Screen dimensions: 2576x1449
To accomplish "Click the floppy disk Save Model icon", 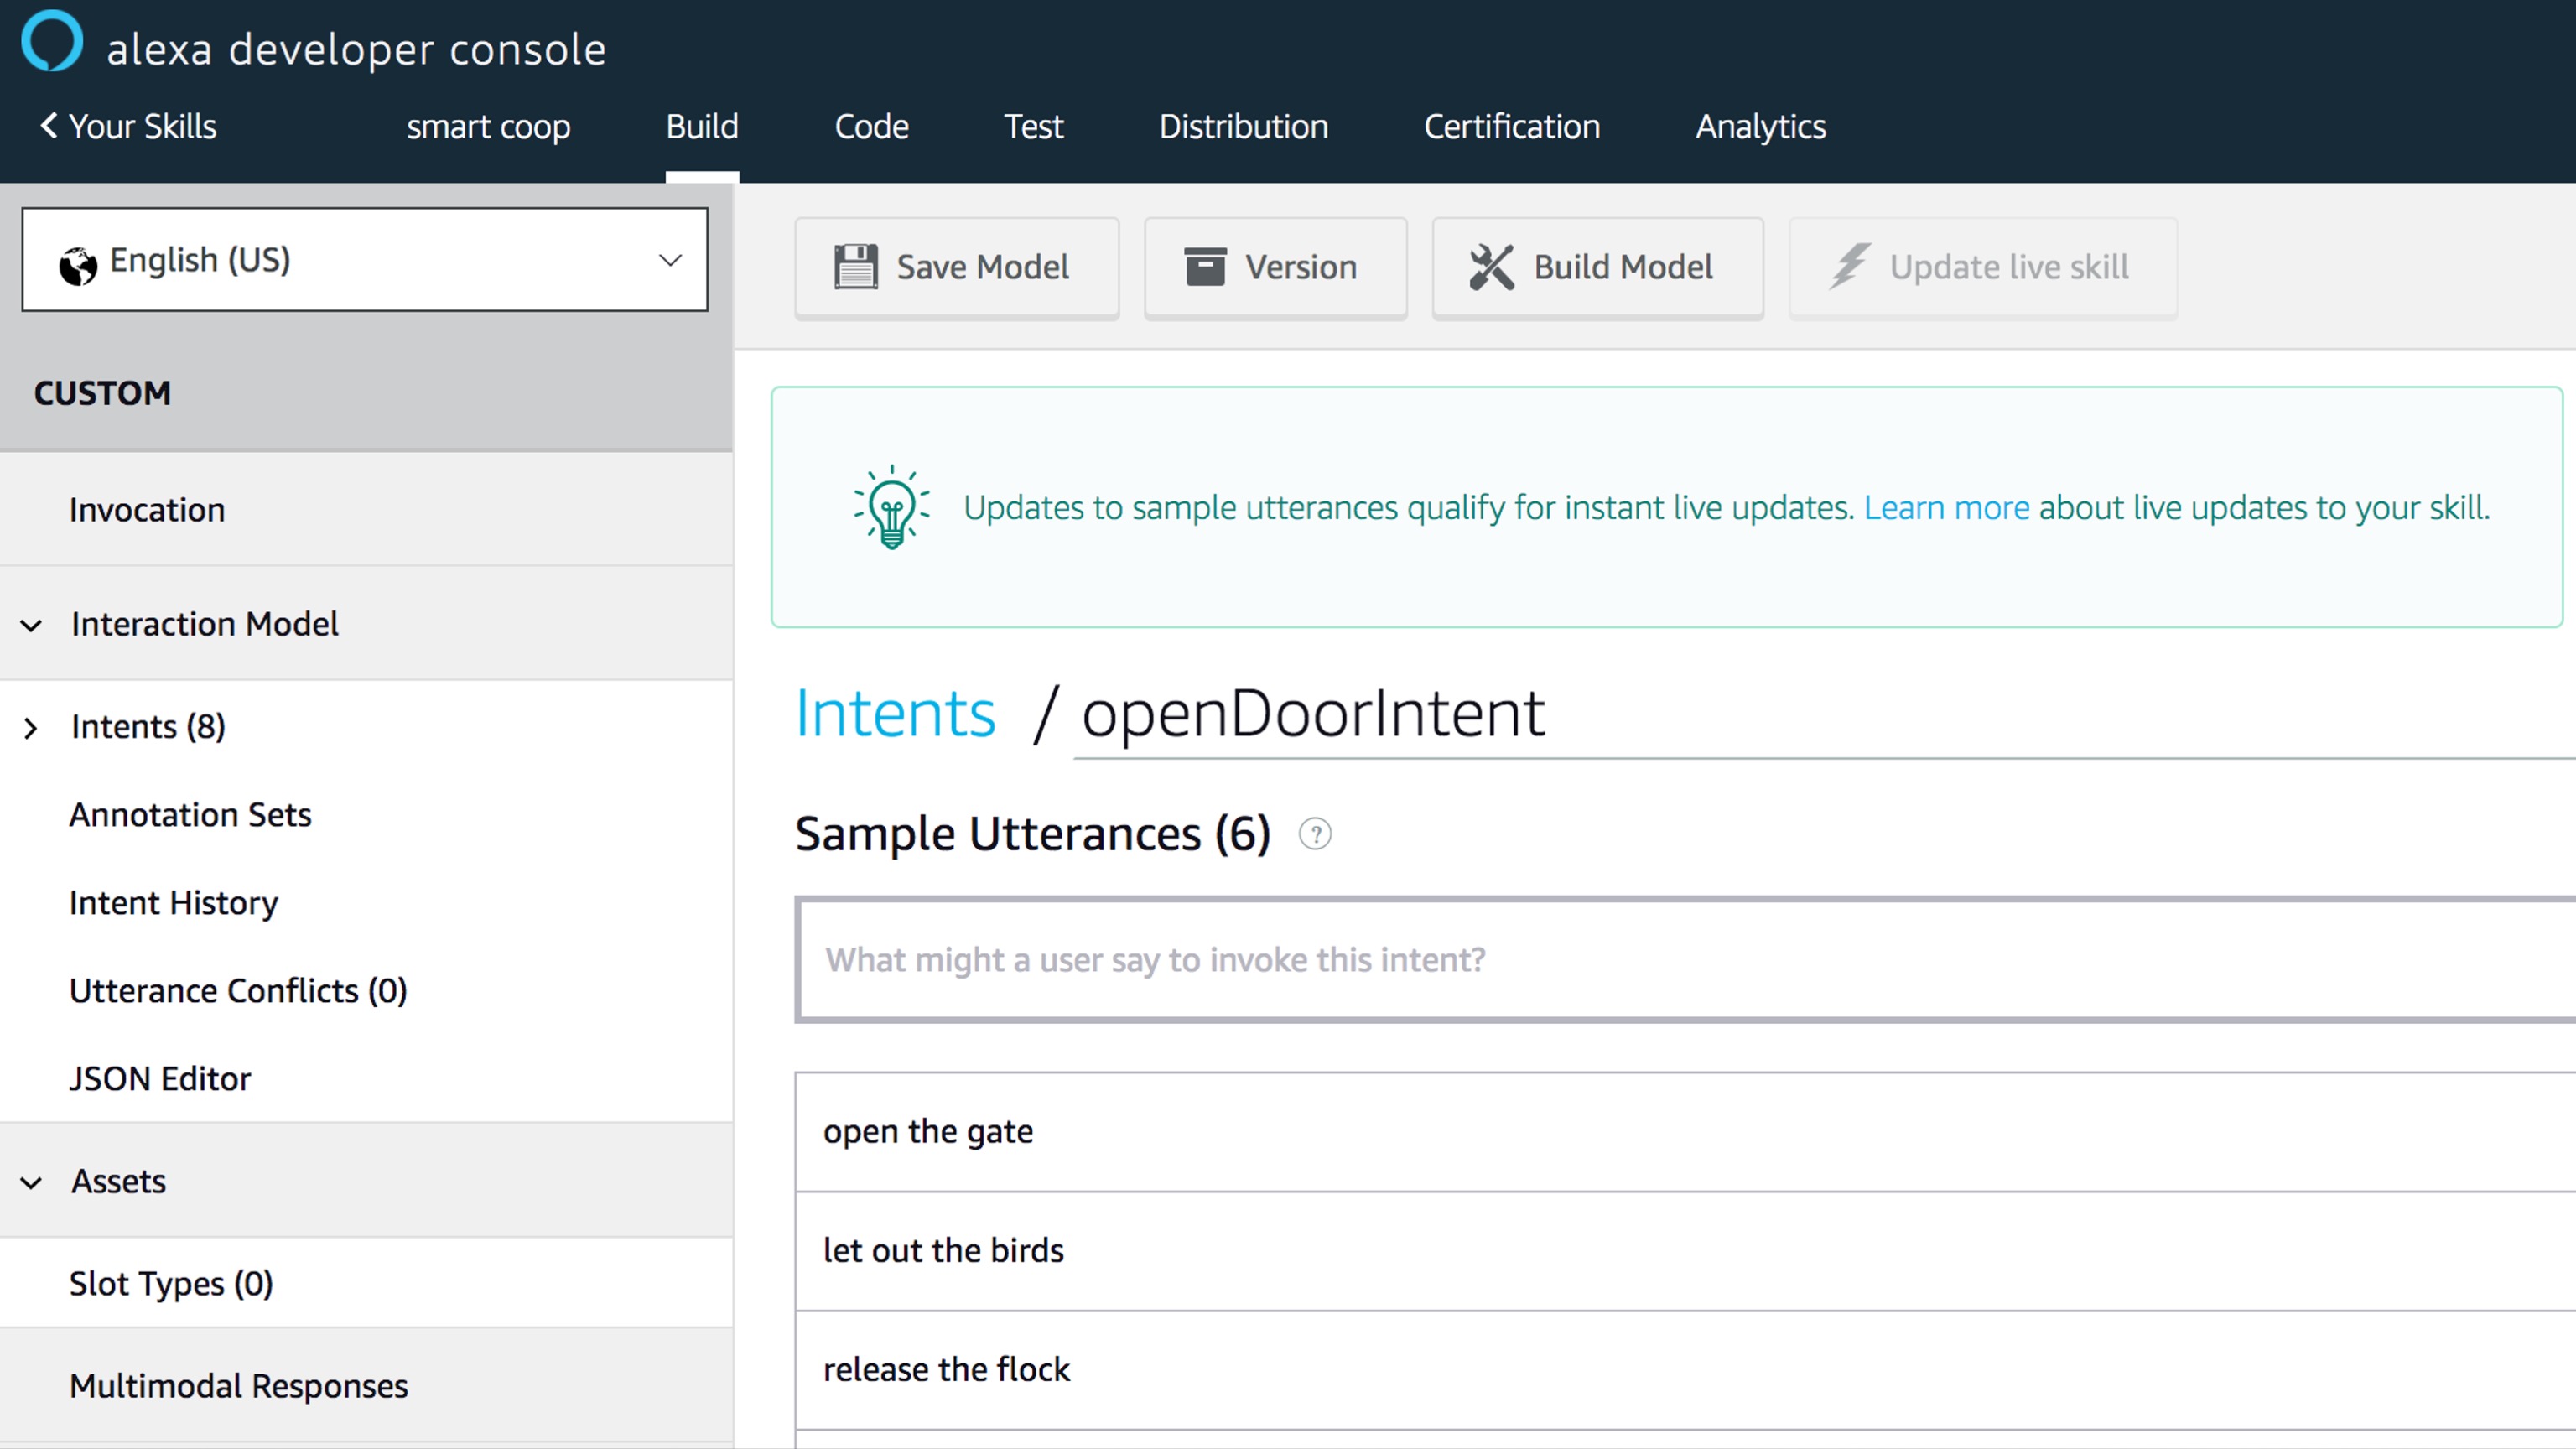I will click(856, 267).
